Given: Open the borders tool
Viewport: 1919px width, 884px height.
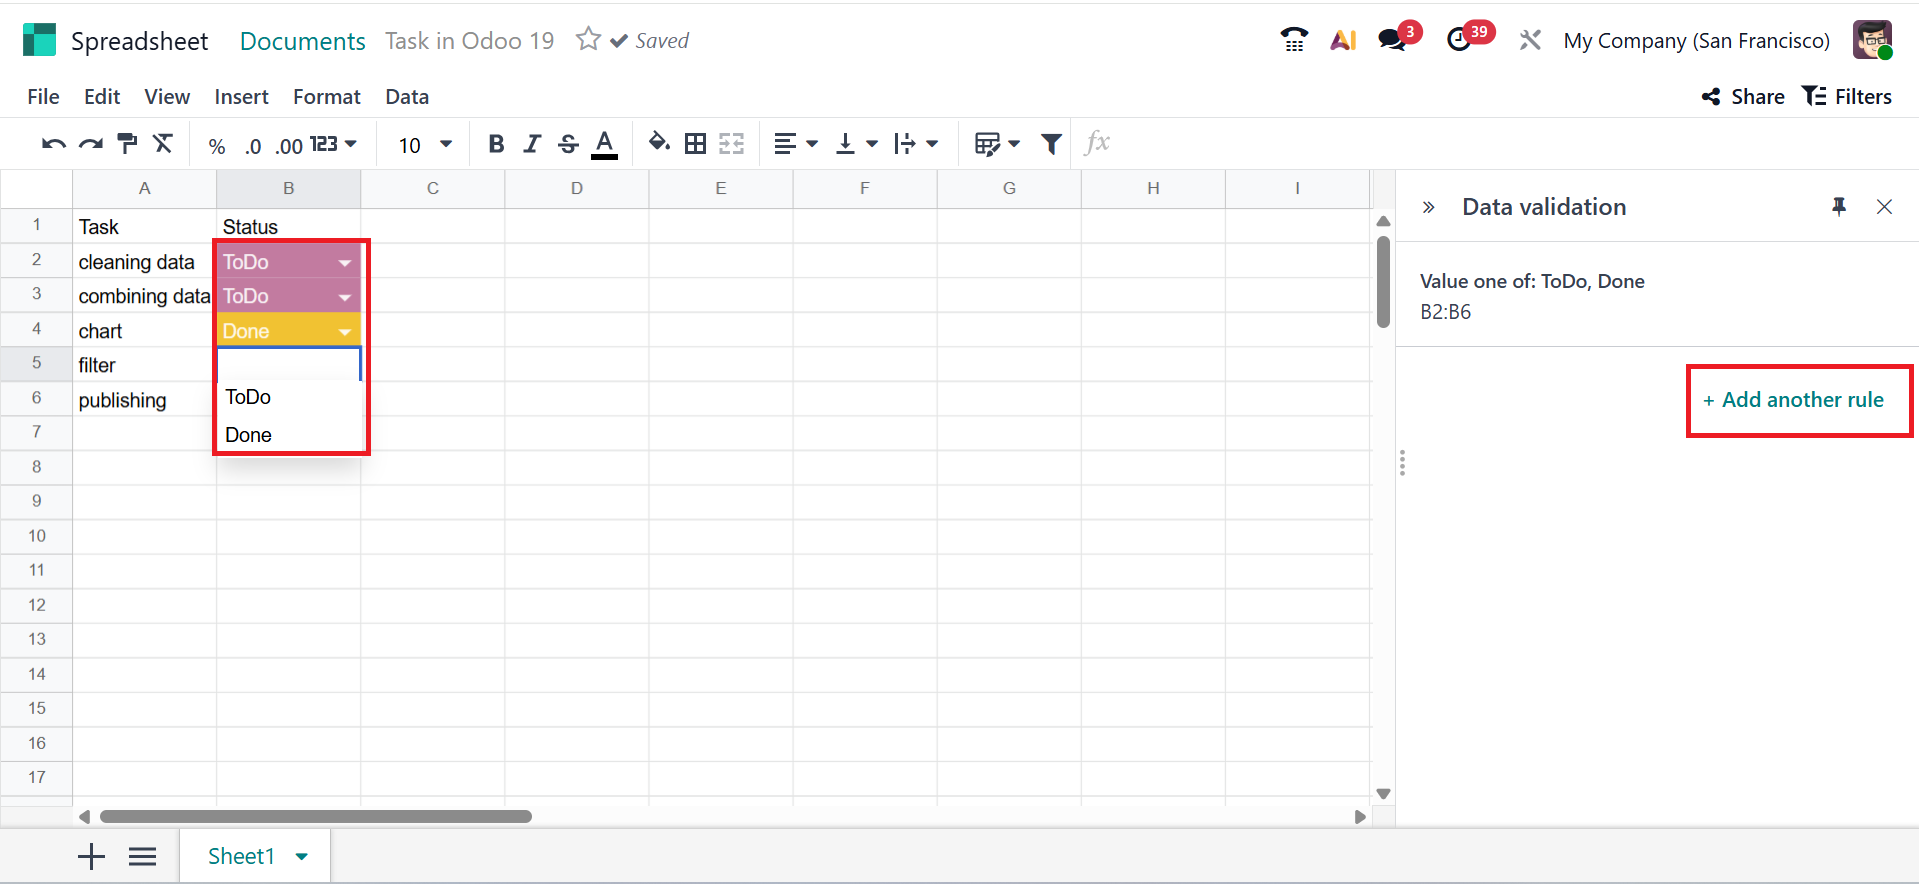Looking at the screenshot, I should coord(695,144).
